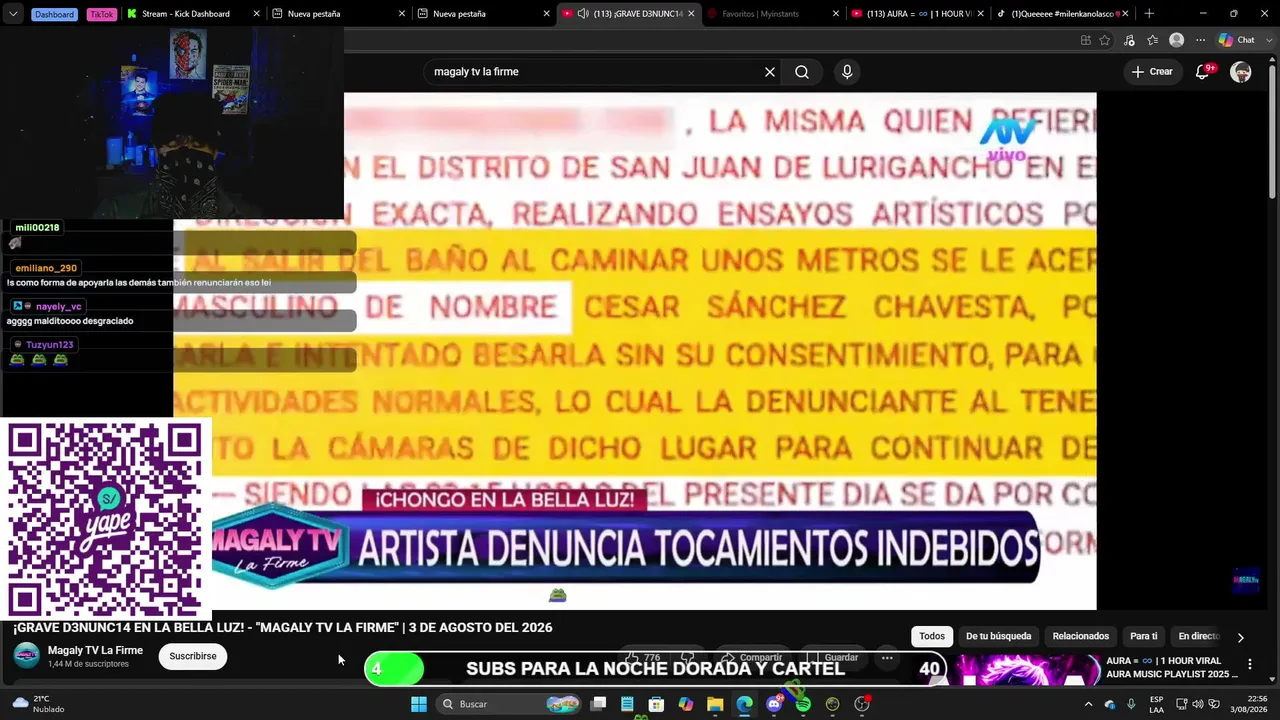Image resolution: width=1280 pixels, height=720 pixels.
Task: Open Microsoft Store from the taskbar
Action: pos(656,704)
